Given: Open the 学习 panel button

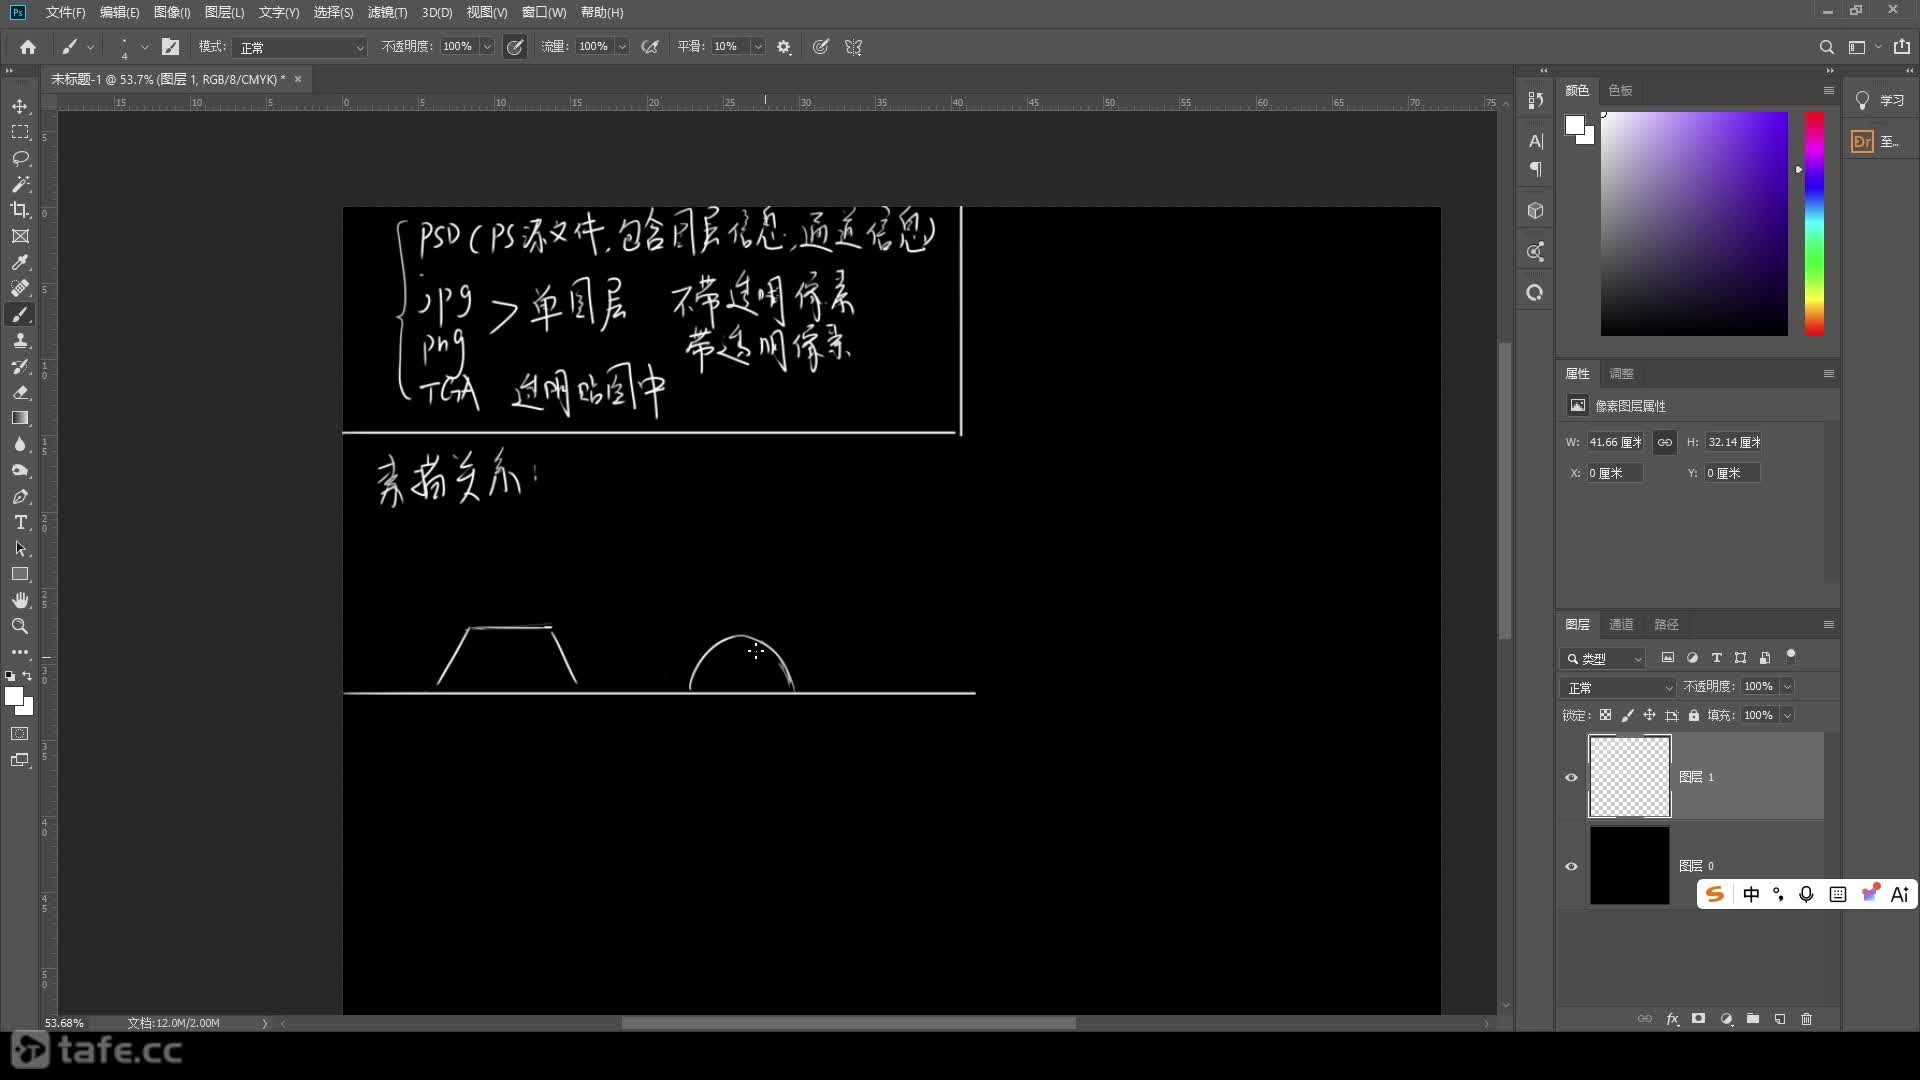Looking at the screenshot, I should pos(1880,100).
